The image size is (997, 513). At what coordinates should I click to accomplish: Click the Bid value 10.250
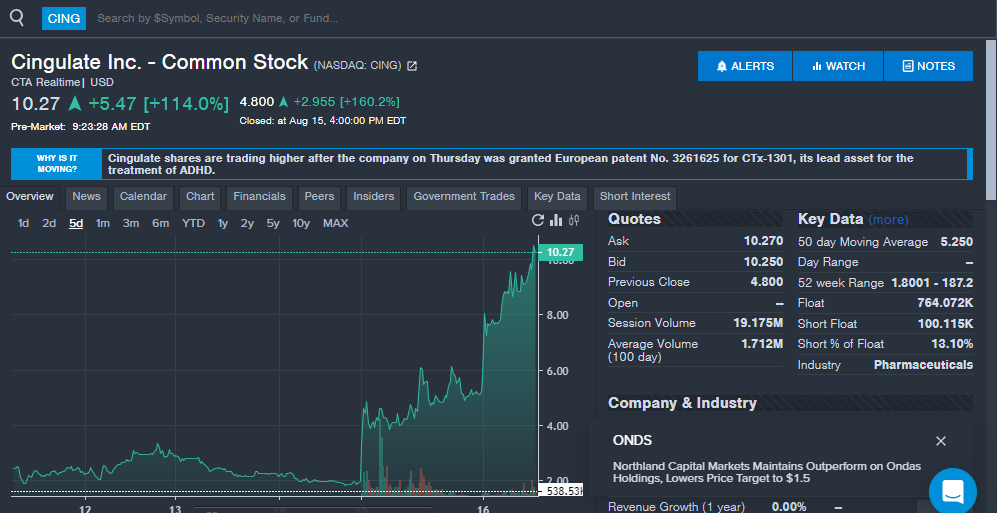(x=763, y=262)
